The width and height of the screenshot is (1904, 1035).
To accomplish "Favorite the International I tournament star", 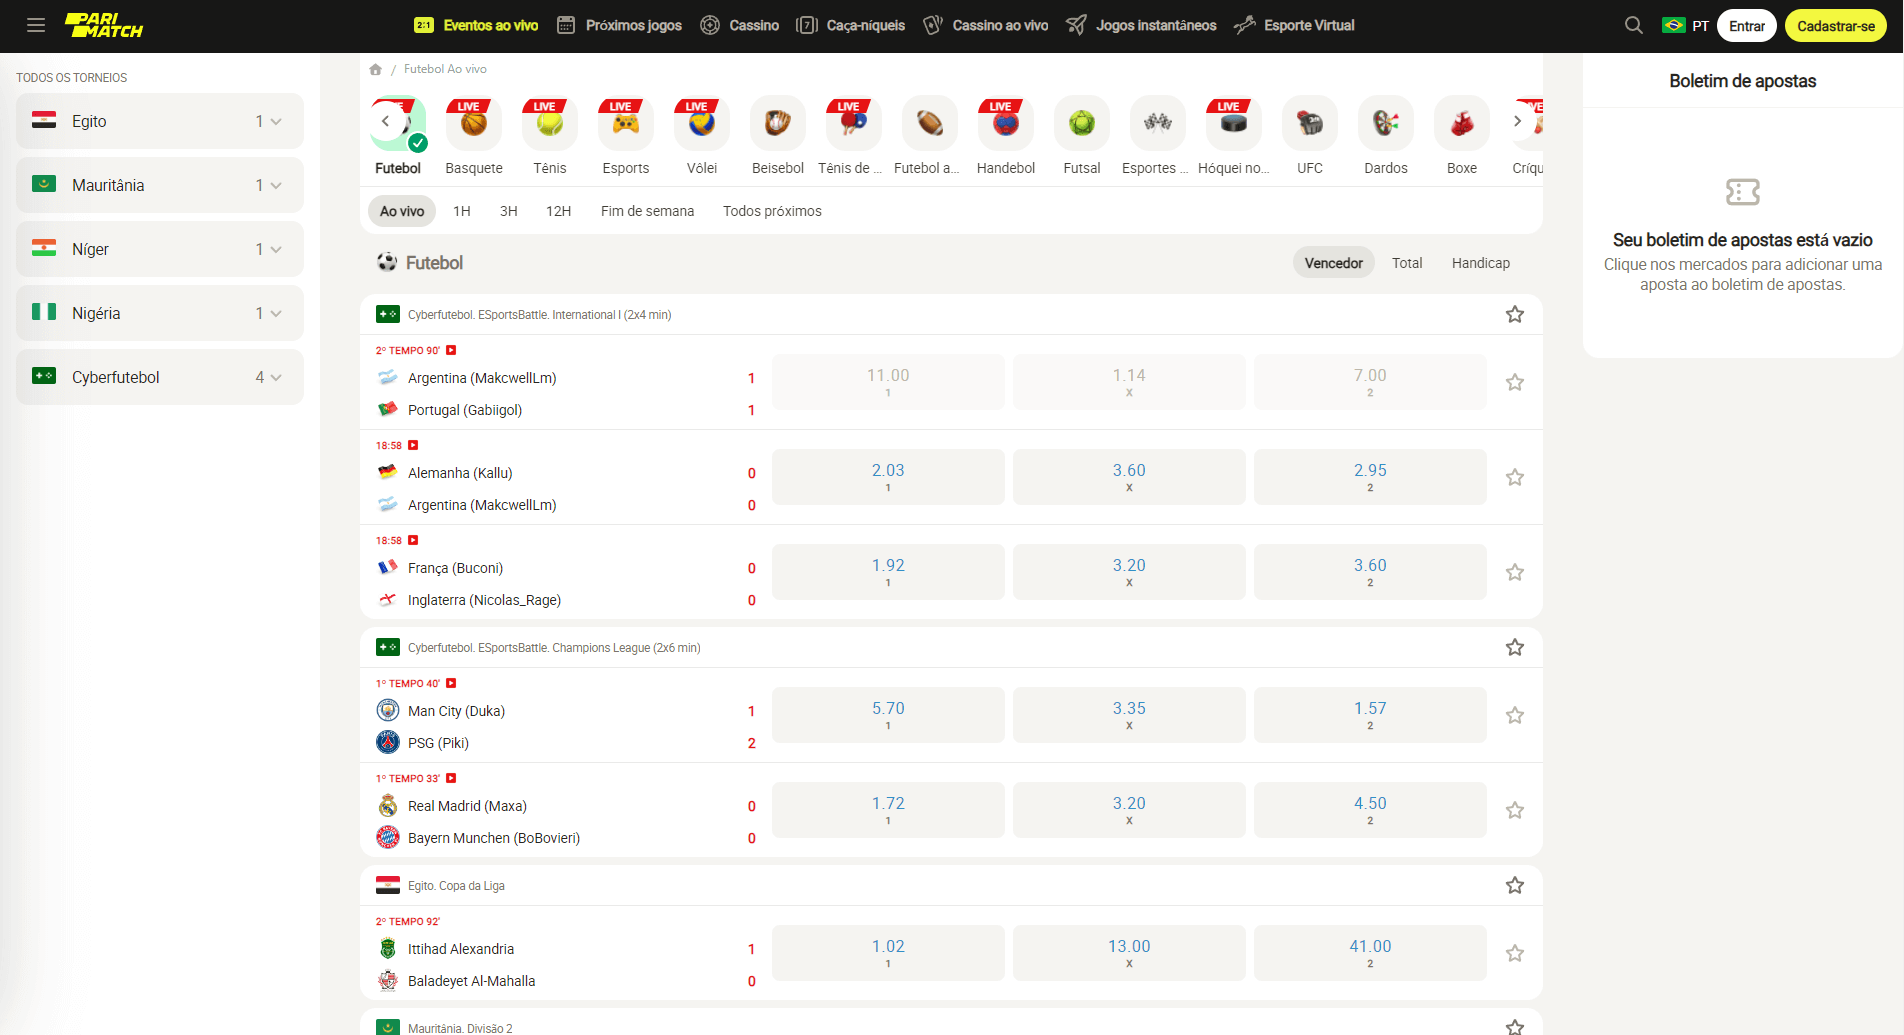I will [x=1515, y=314].
